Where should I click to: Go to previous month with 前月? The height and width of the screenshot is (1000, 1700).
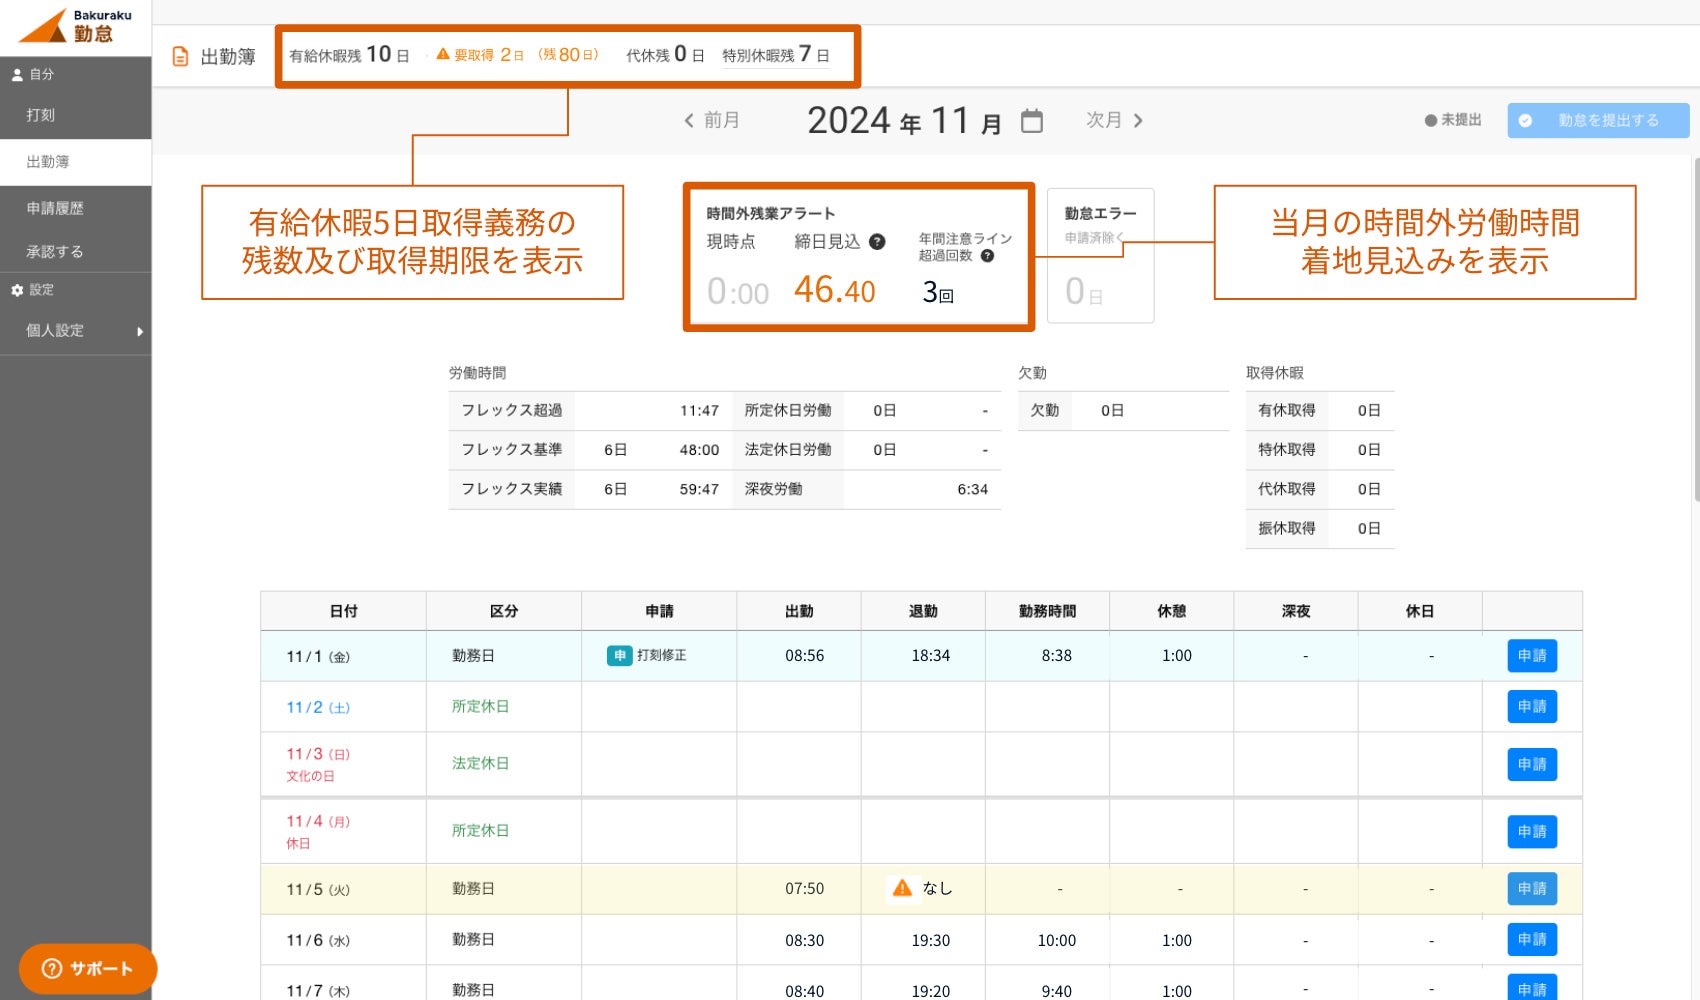(711, 121)
